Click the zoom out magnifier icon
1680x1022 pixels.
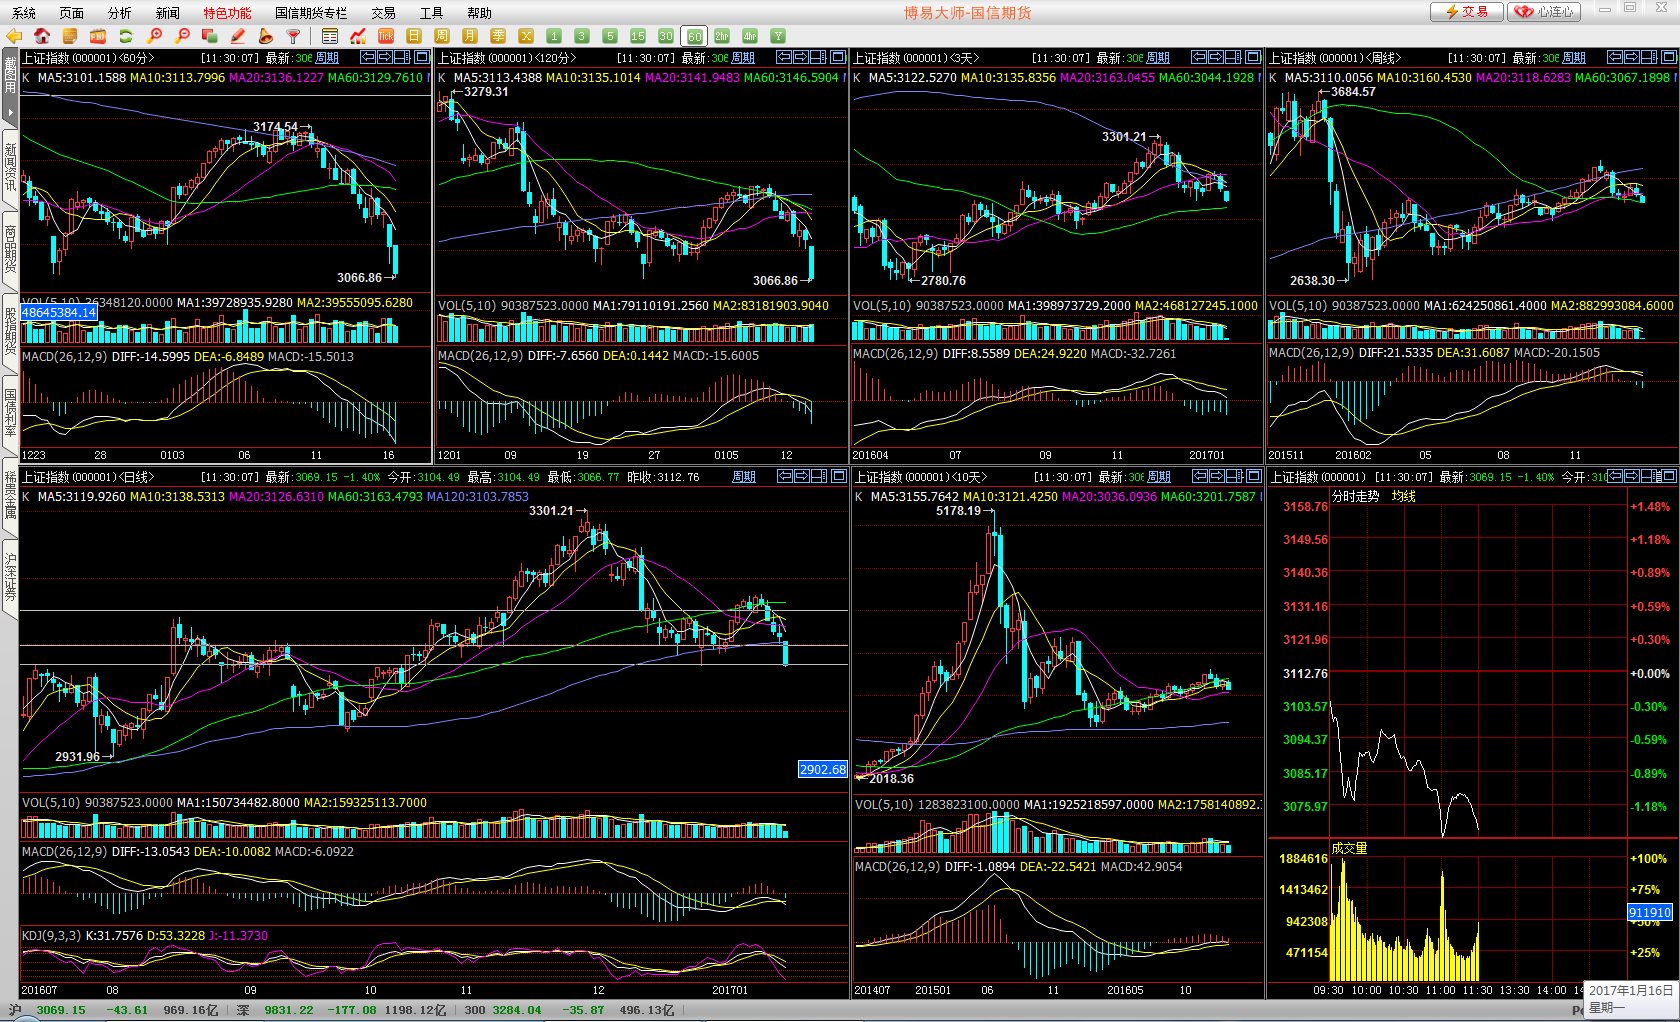click(182, 36)
